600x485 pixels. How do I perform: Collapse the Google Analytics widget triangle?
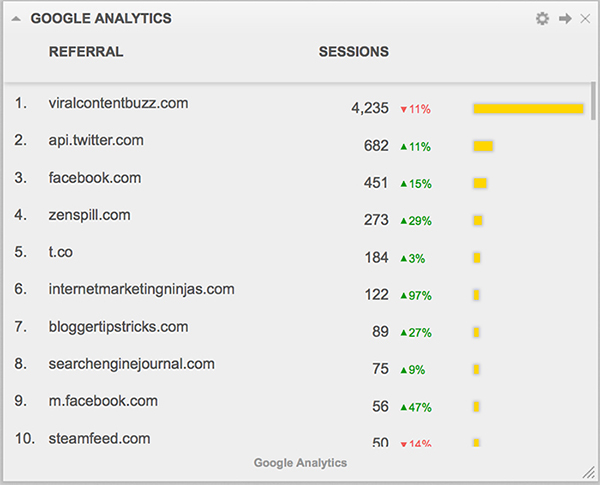point(16,18)
